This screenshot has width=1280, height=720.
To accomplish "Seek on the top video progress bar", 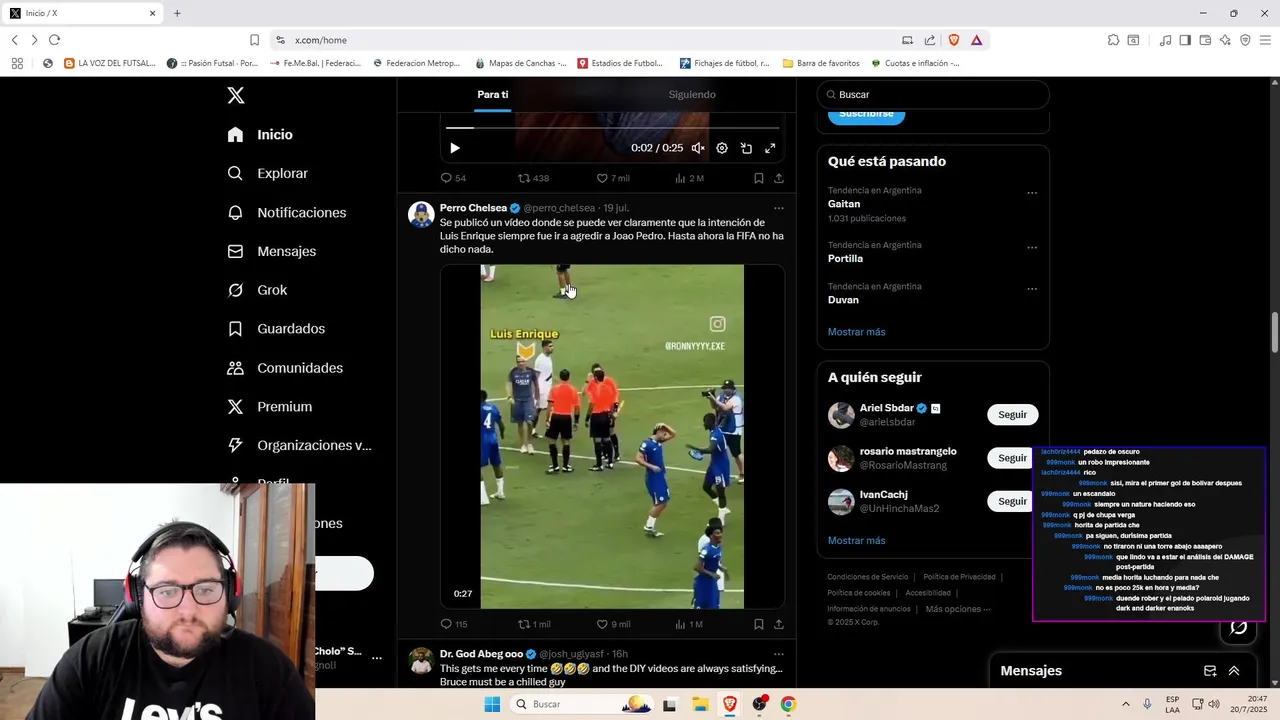I will pos(612,128).
